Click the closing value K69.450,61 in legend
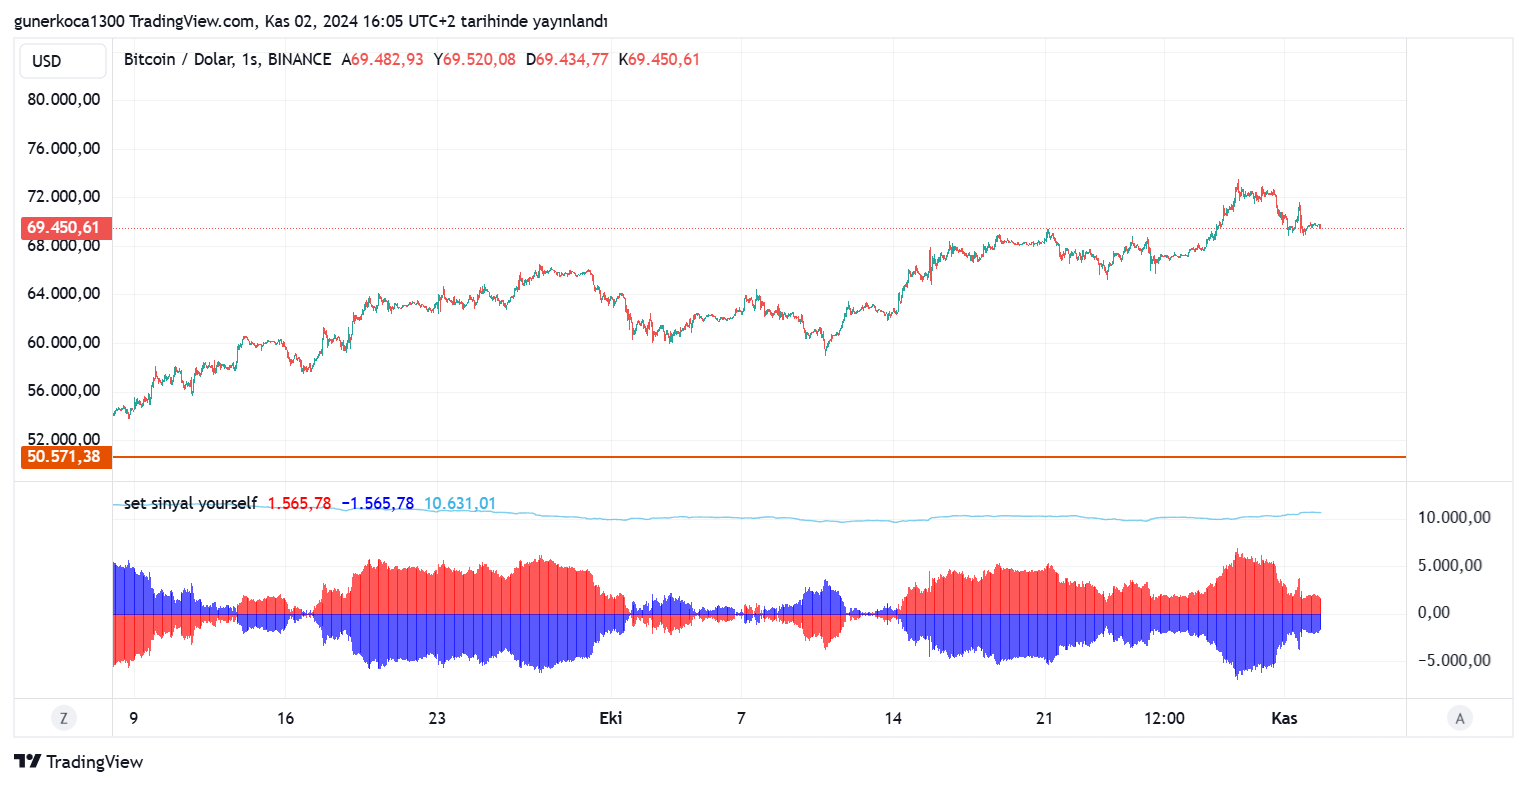Image resolution: width=1527 pixels, height=785 pixels. pos(659,60)
